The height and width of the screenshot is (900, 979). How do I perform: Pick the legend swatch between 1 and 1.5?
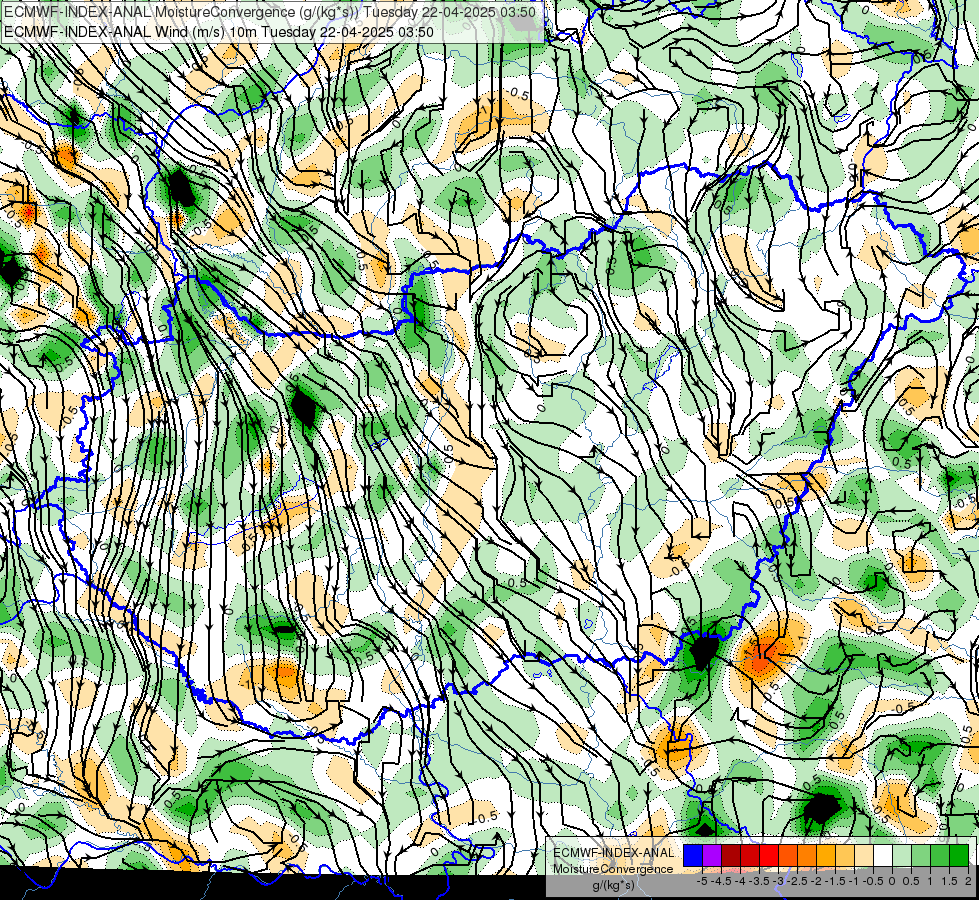(940, 855)
